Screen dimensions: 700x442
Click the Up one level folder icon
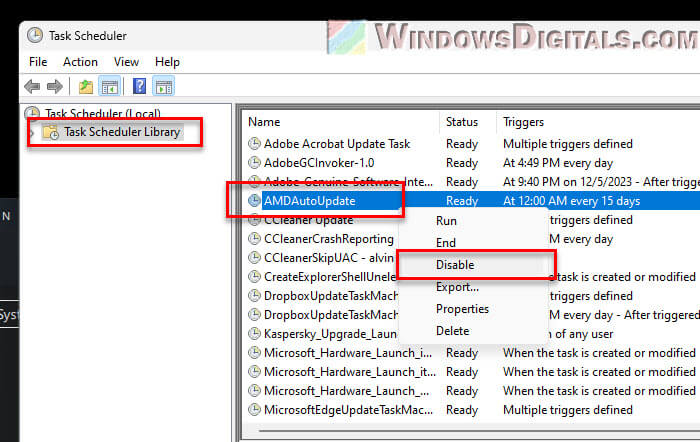pyautogui.click(x=85, y=86)
